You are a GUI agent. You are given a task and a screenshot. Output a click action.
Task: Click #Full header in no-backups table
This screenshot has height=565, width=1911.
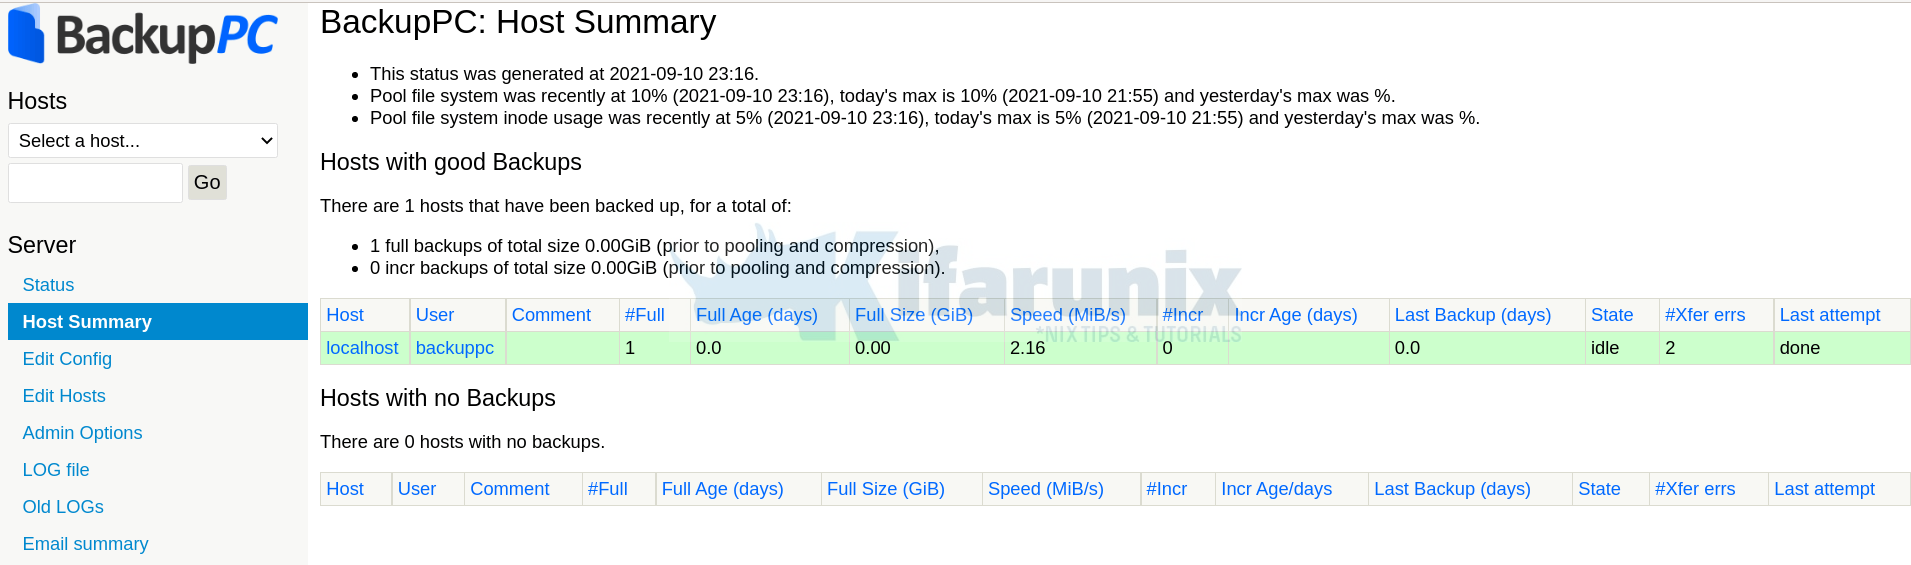[x=608, y=489]
